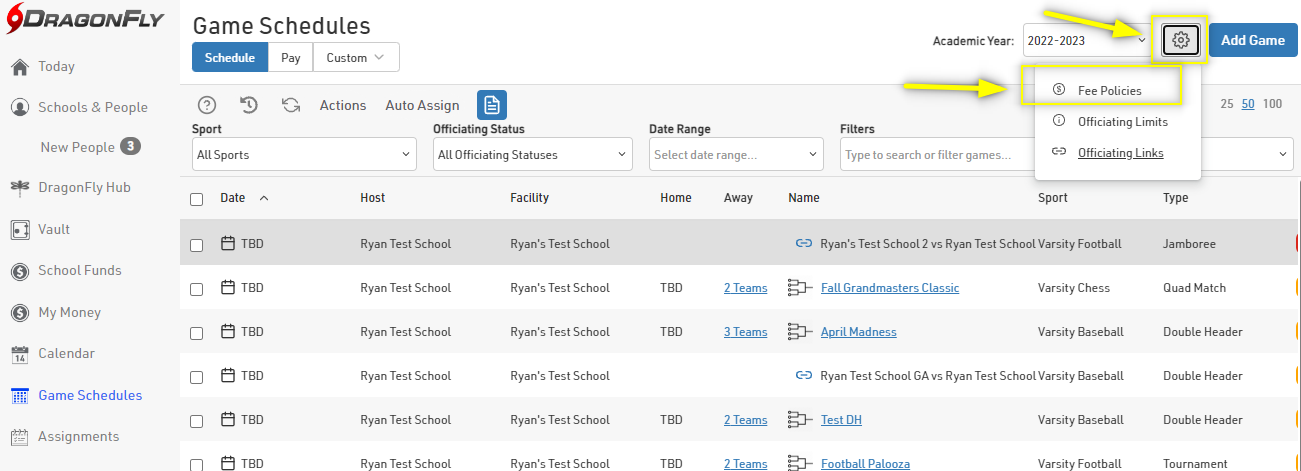Check the Fall Grandmasters Classic row checkbox

197,289
